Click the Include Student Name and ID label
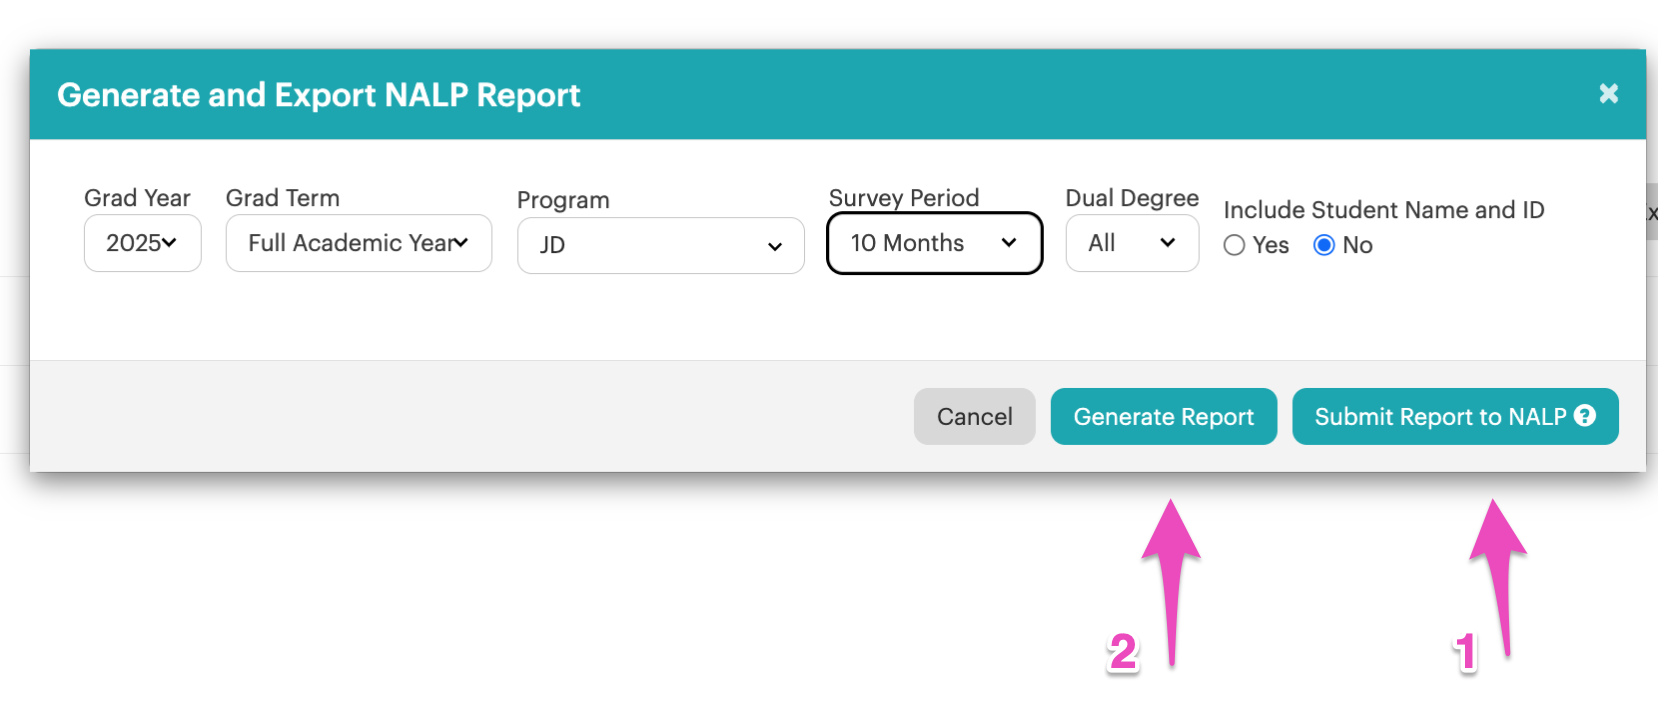This screenshot has height=702, width=1658. click(x=1384, y=210)
